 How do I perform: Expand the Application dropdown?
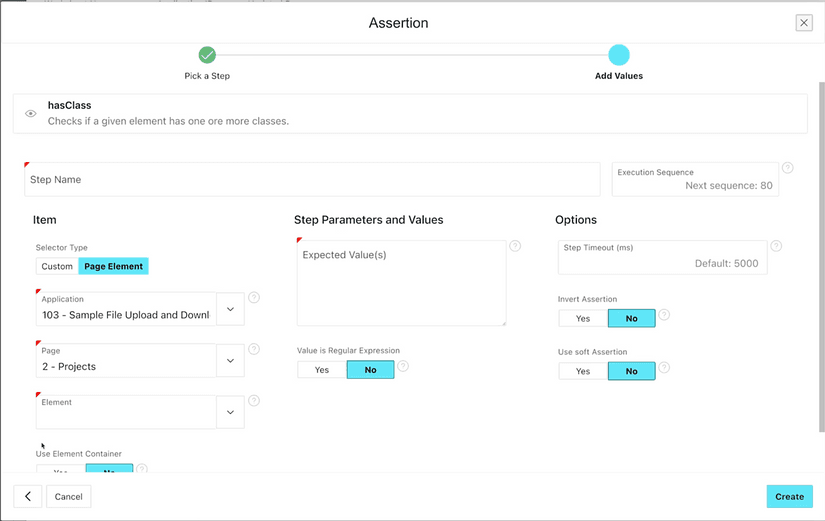(230, 309)
